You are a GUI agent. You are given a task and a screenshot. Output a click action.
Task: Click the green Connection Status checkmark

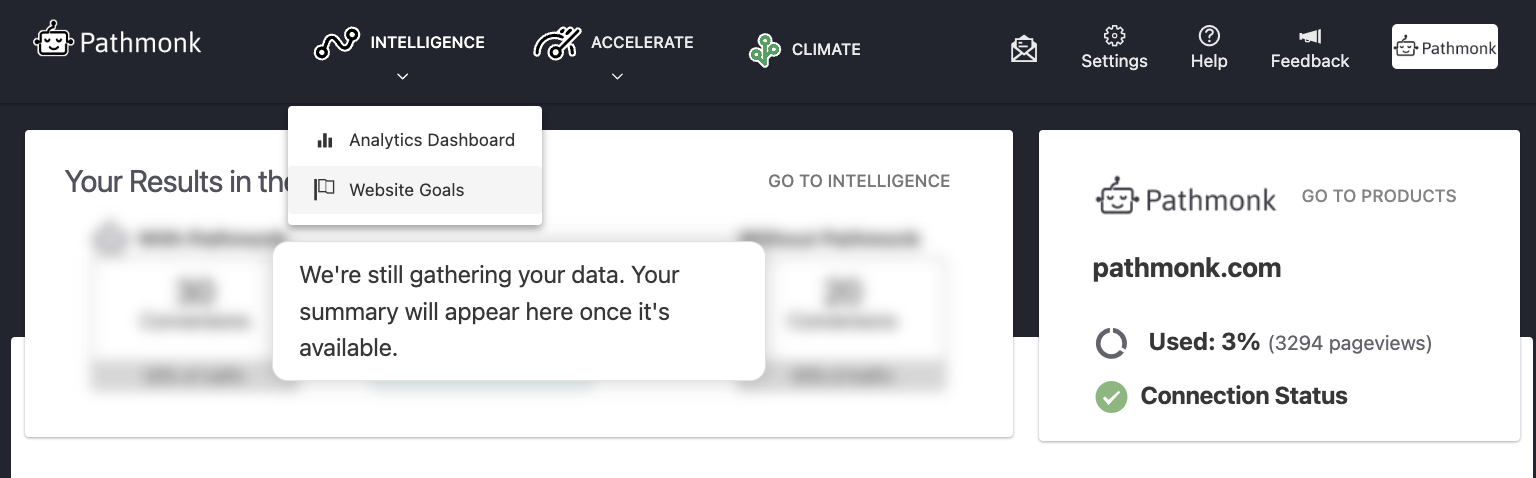pos(1111,397)
